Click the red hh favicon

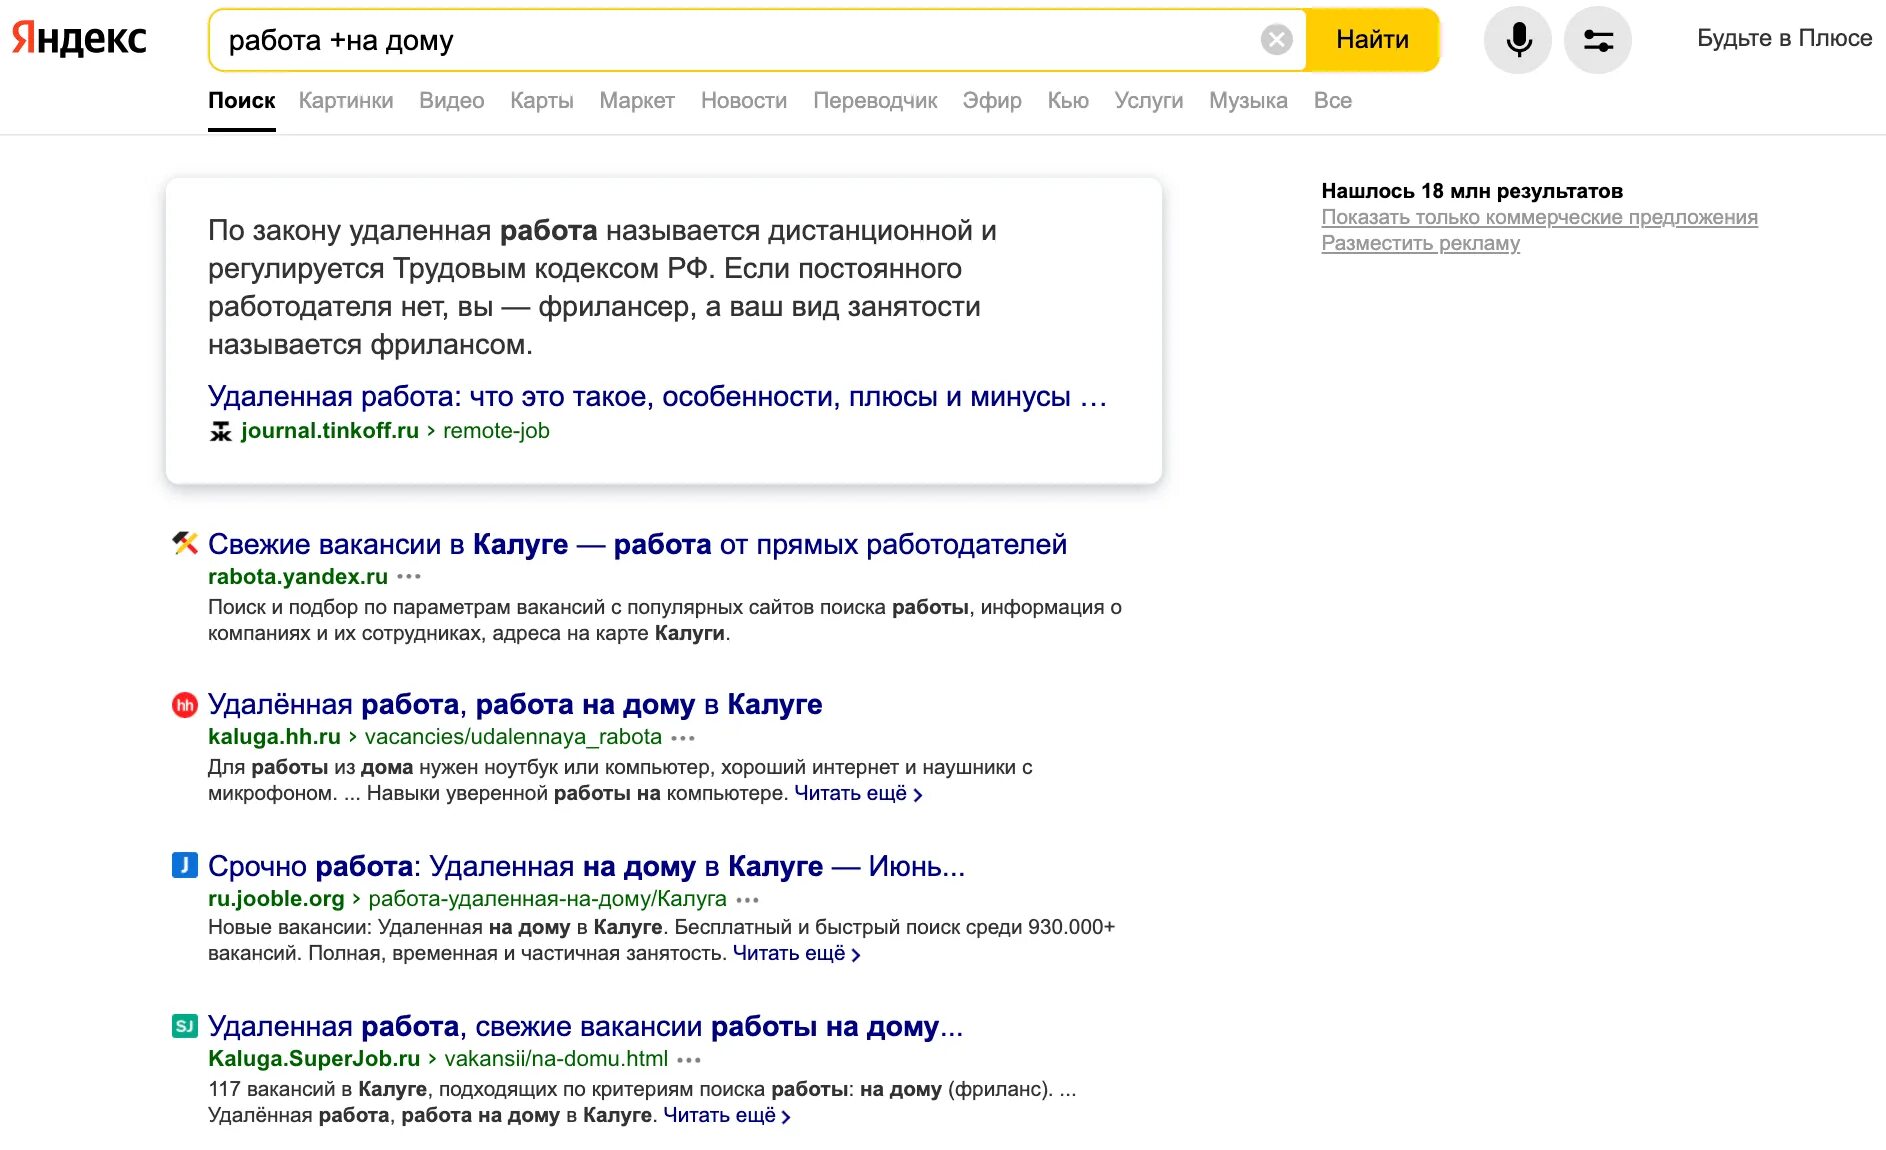[x=185, y=705]
